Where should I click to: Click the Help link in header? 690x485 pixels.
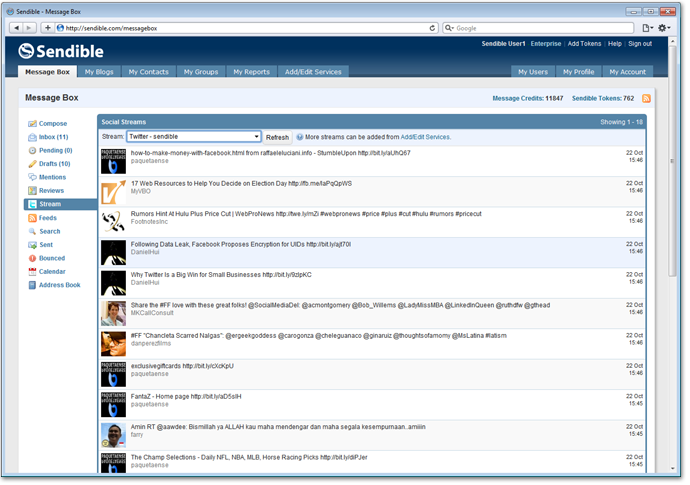coord(615,44)
